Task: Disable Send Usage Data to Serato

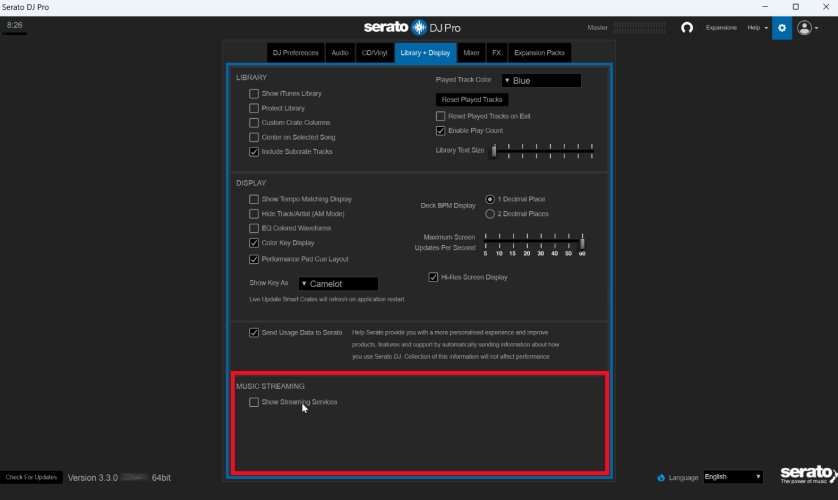Action: 254,333
